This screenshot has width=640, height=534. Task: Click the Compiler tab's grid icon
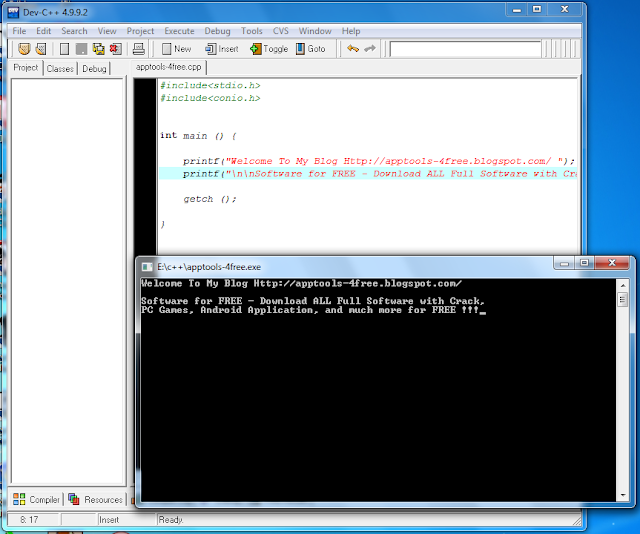(x=19, y=499)
